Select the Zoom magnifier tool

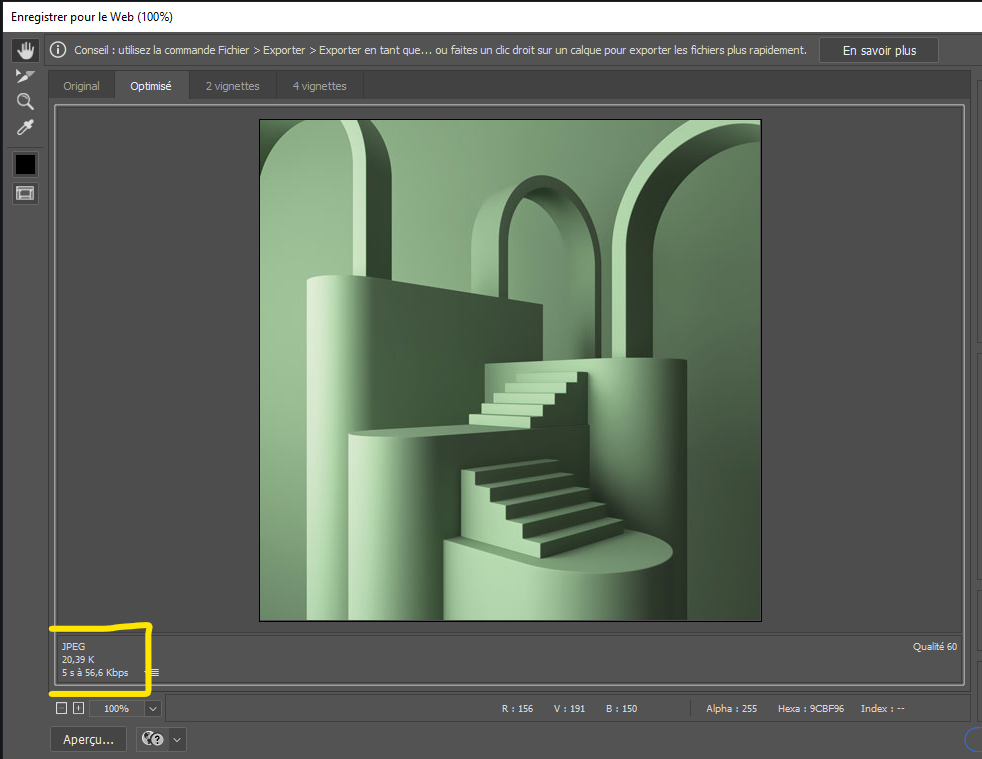[25, 101]
